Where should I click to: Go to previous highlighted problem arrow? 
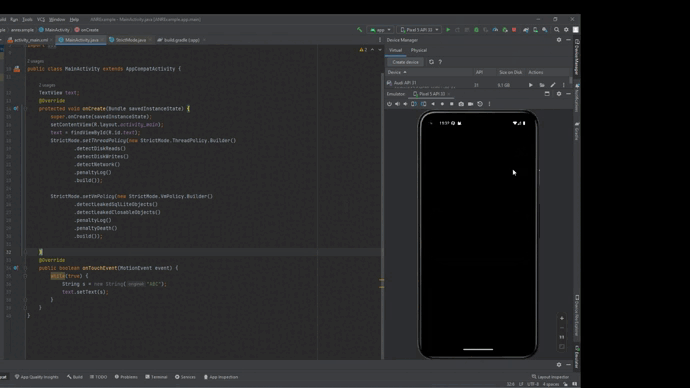[x=372, y=50]
